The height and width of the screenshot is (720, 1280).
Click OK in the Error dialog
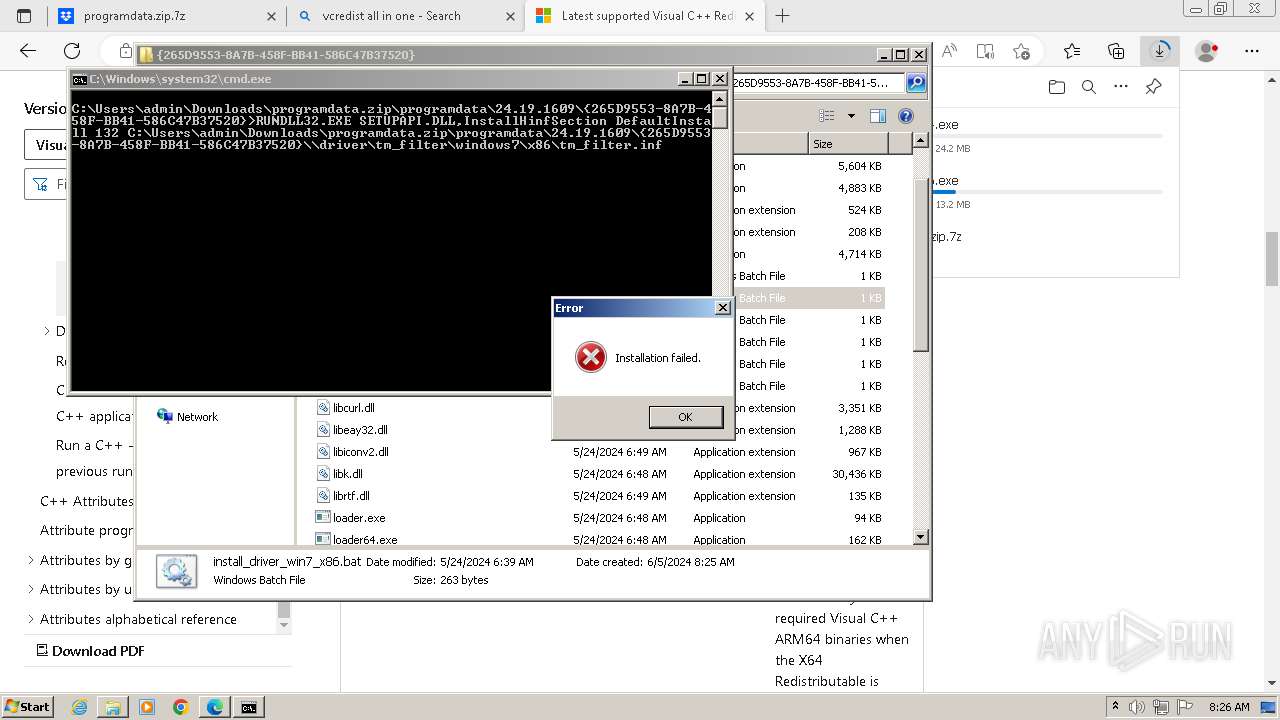pos(685,417)
